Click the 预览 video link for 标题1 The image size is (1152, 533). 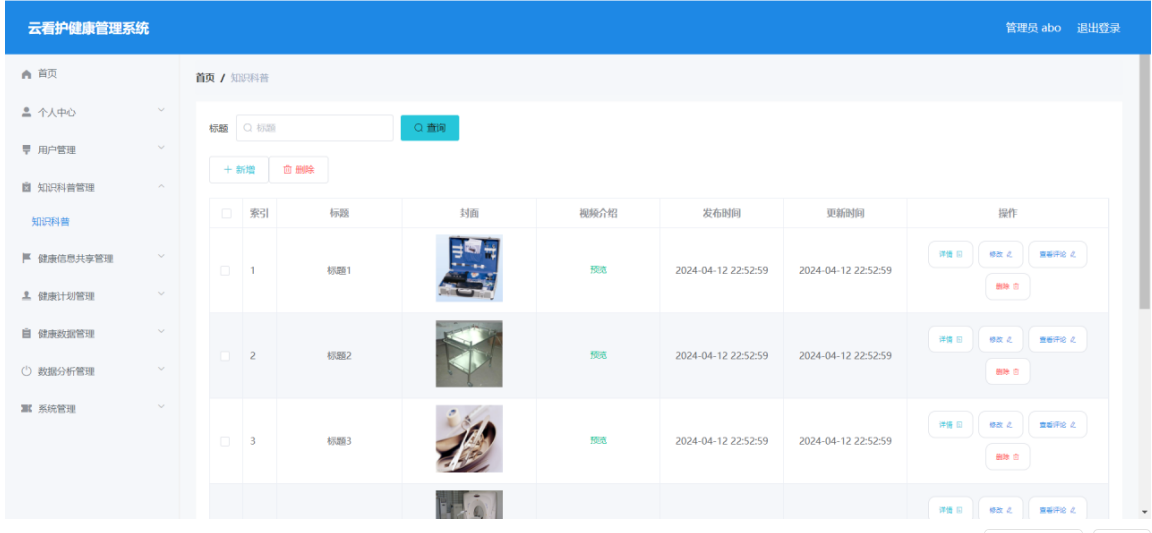pos(598,270)
